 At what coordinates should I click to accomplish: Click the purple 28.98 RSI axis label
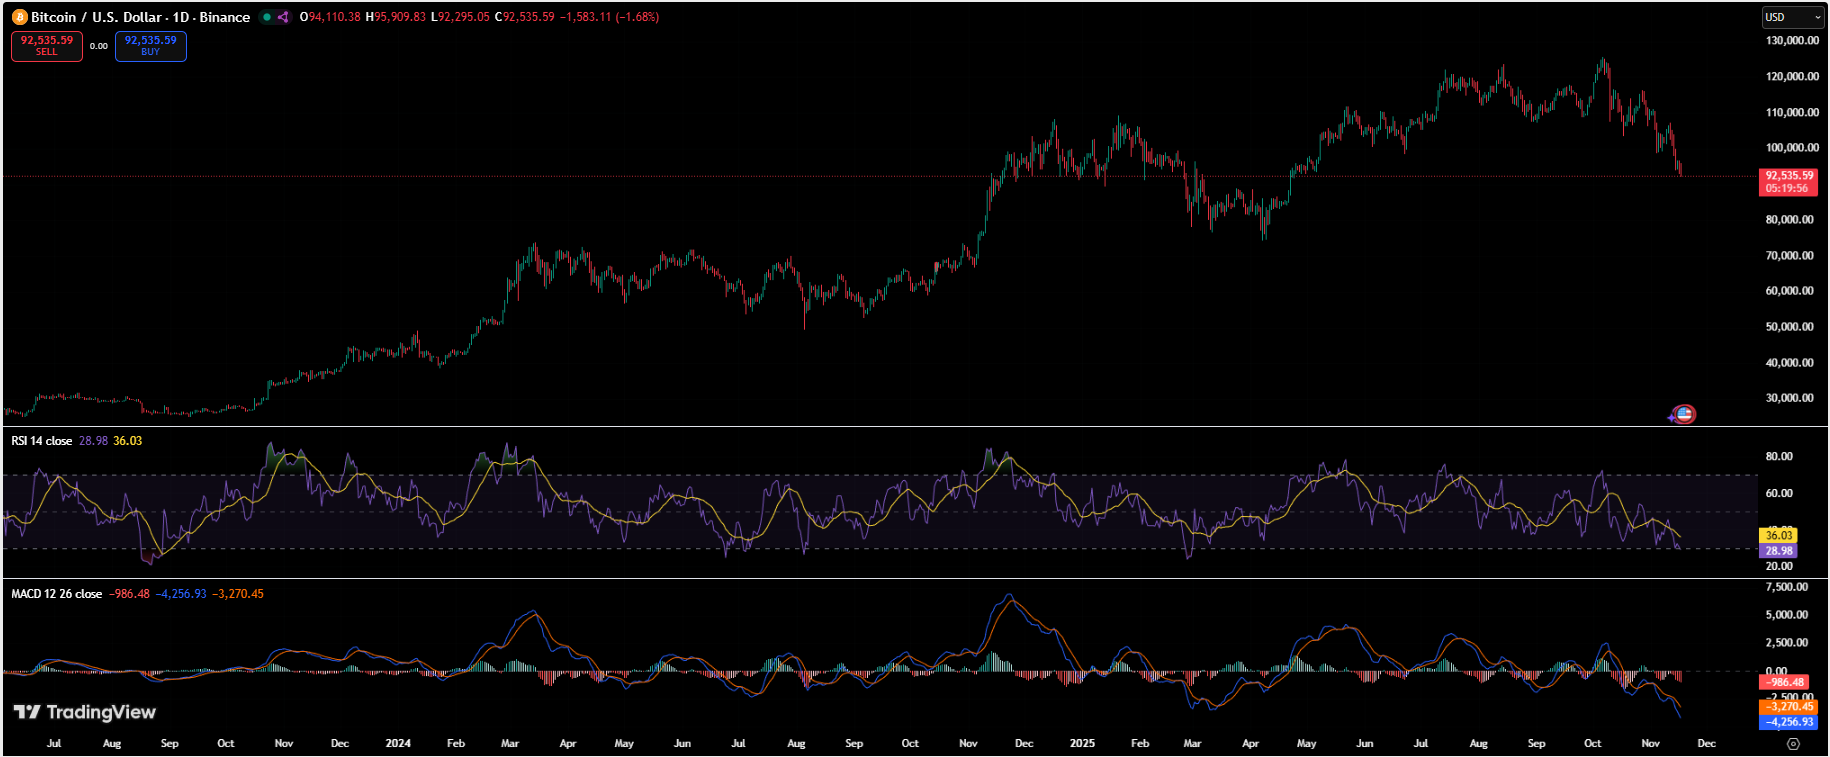point(1779,551)
